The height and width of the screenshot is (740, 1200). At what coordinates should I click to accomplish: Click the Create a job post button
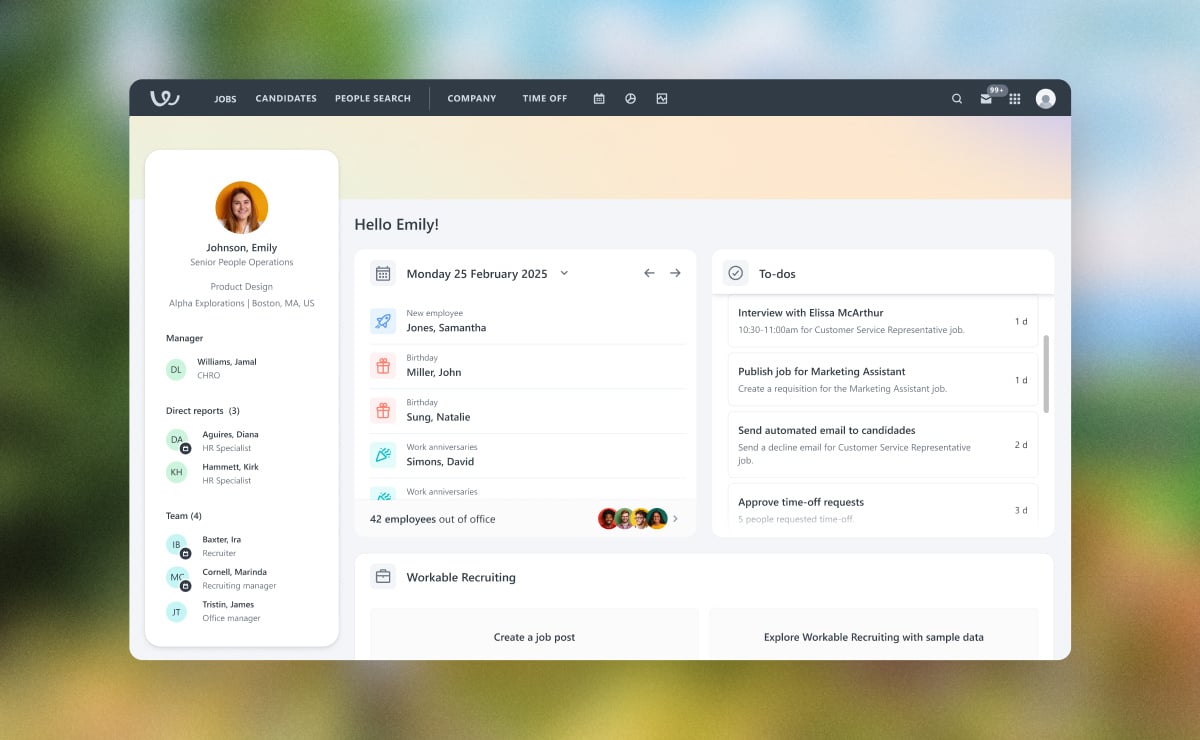pos(534,637)
